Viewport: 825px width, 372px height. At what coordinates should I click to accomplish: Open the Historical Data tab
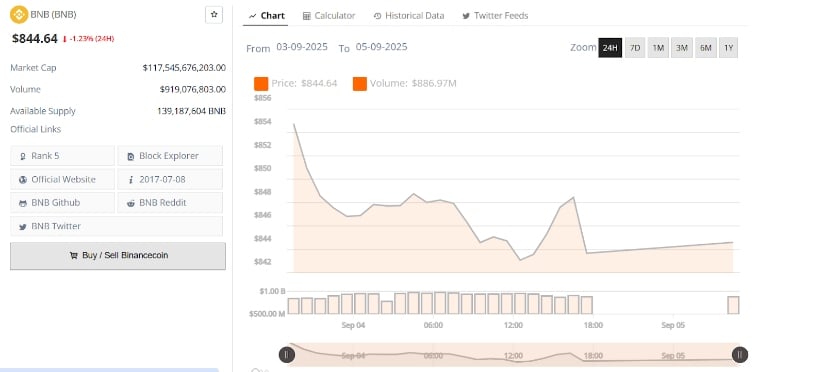click(x=409, y=16)
